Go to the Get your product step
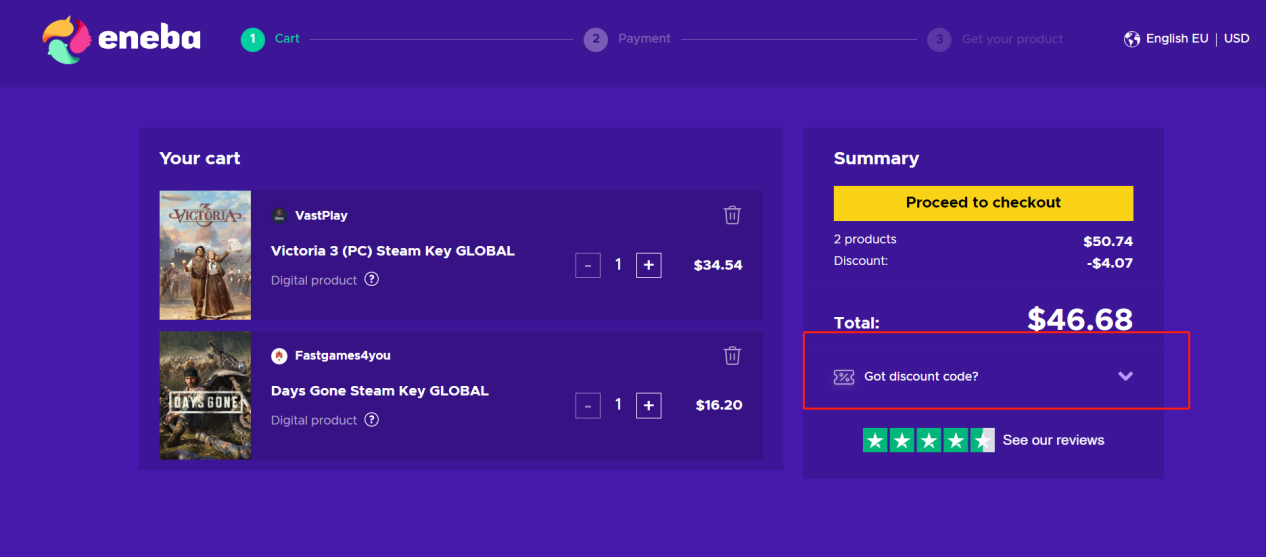1266x557 pixels. (x=996, y=39)
